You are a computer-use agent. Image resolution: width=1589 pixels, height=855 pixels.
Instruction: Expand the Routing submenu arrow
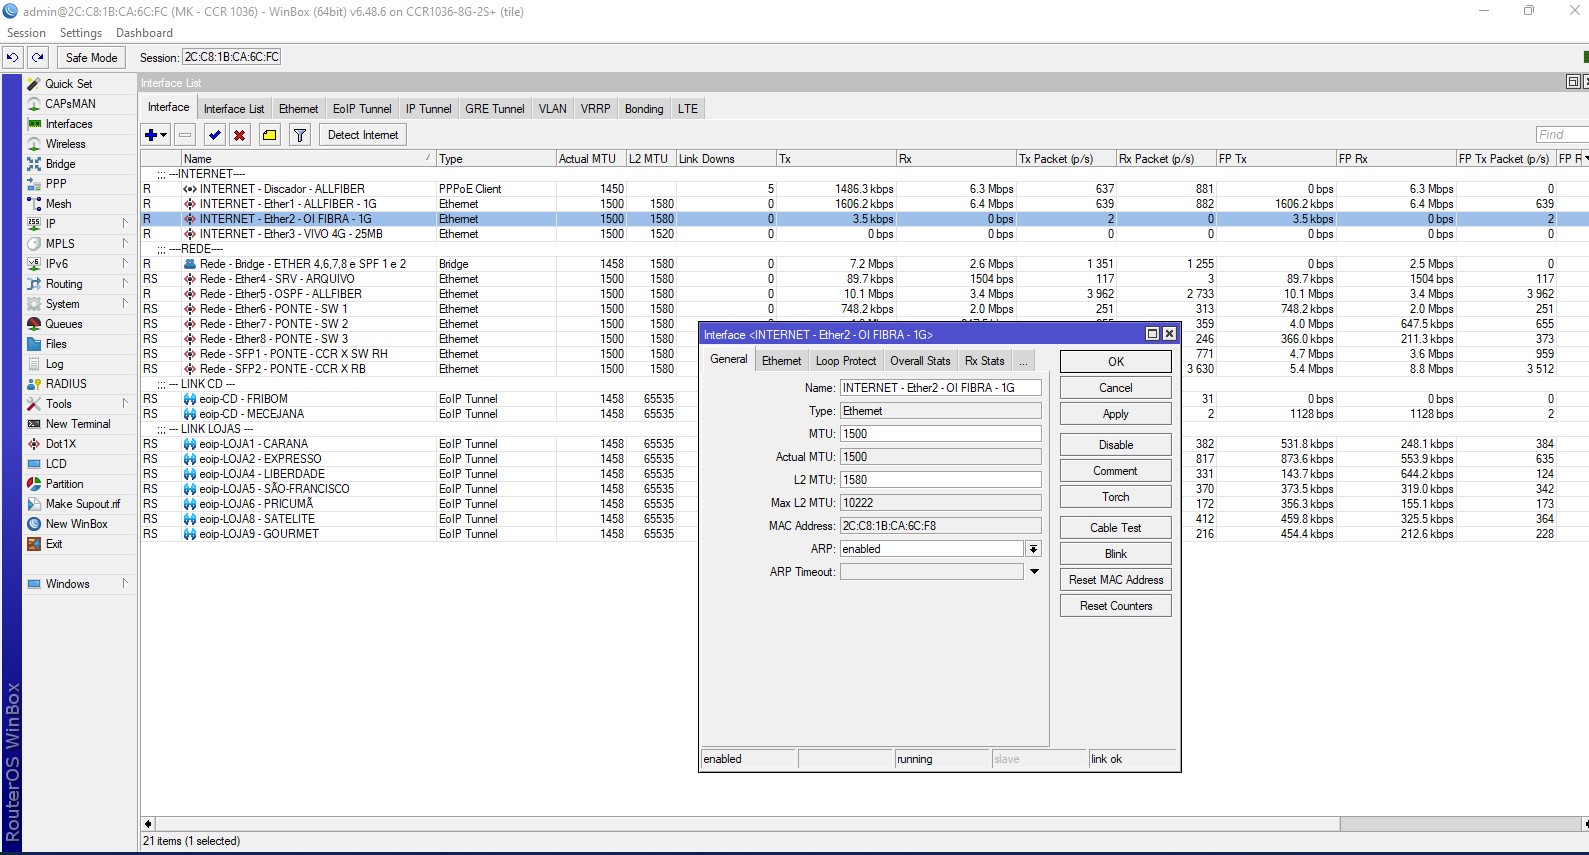click(125, 284)
